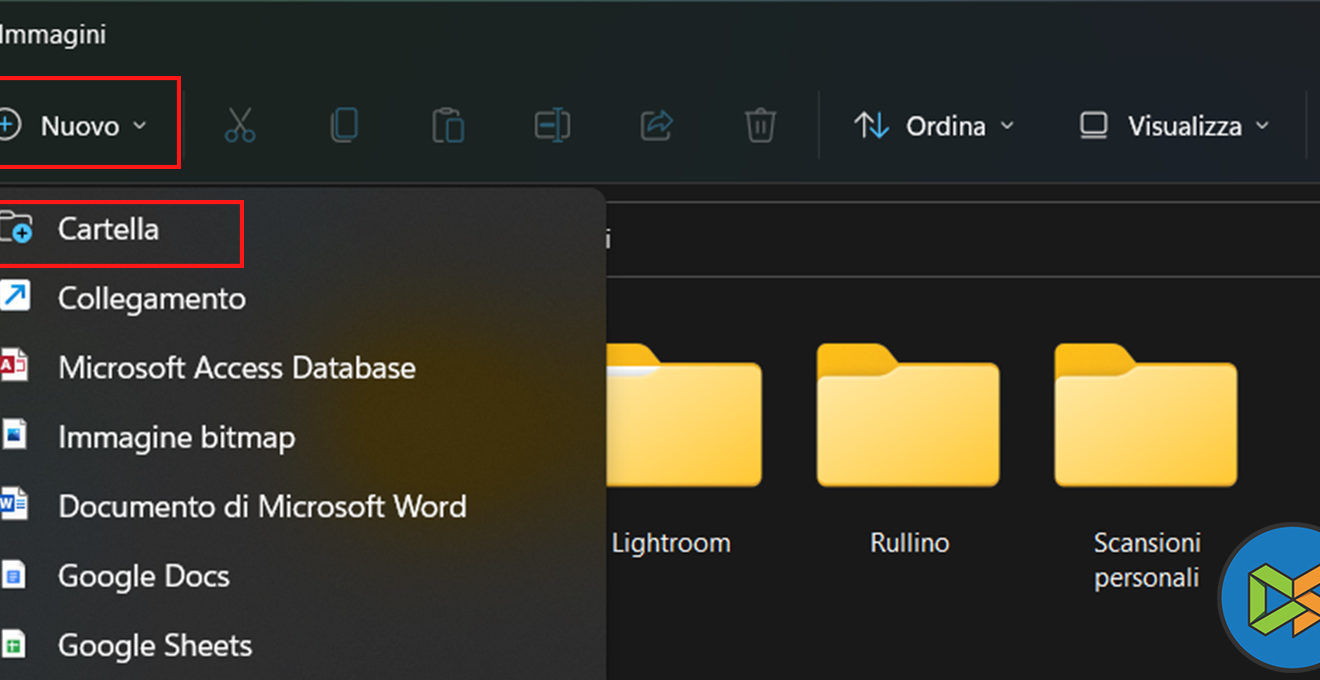Select Microsoft Access Database option
The width and height of the screenshot is (1320, 680).
236,368
